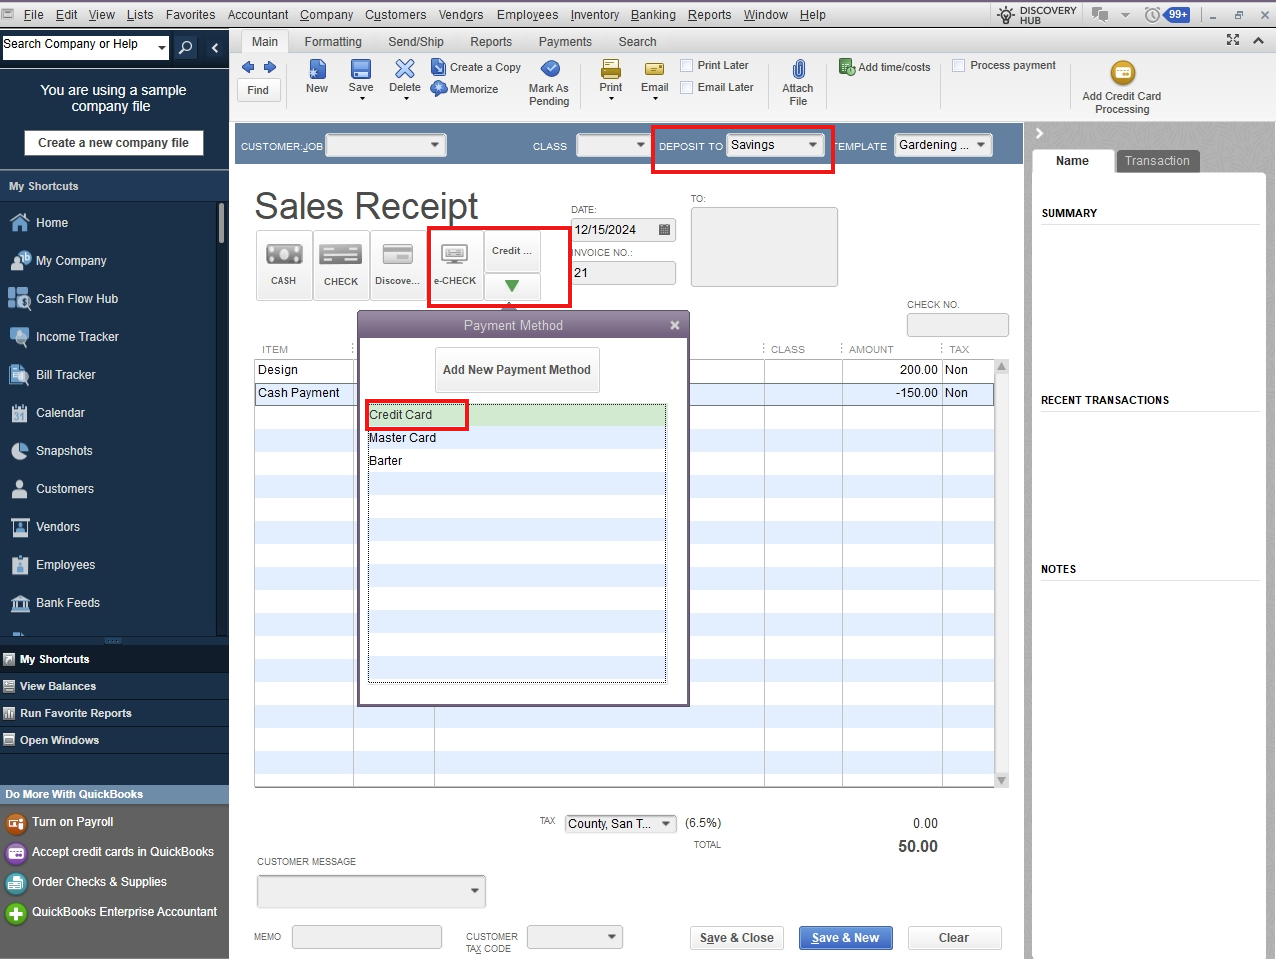Click Add time/costs
The height and width of the screenshot is (959, 1276).
pyautogui.click(x=885, y=67)
